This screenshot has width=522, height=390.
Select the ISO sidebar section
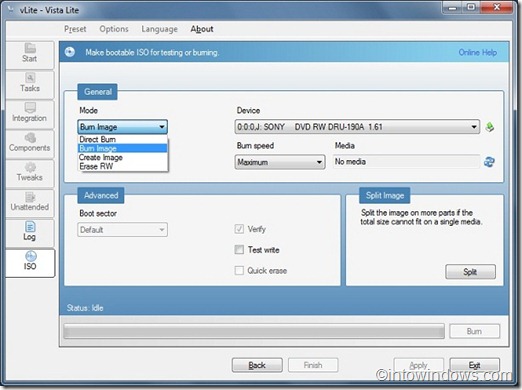30,262
